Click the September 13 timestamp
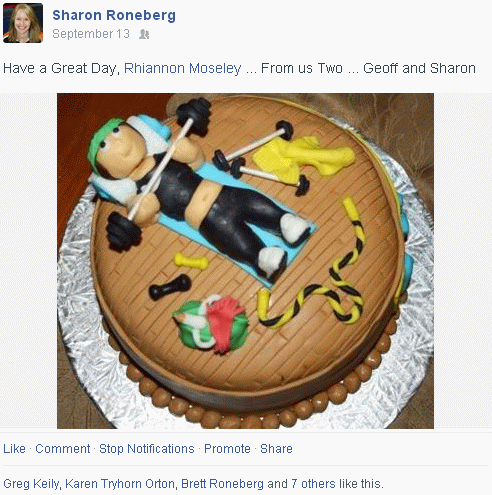 pos(91,34)
